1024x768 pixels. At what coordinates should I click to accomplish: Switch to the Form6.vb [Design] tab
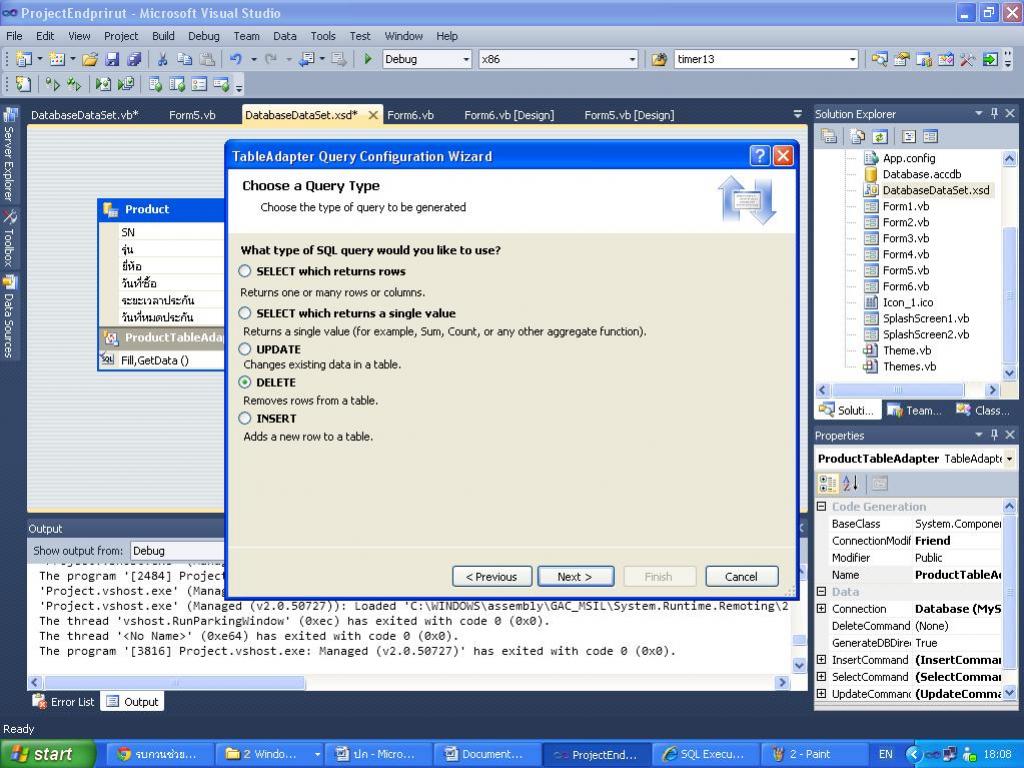[508, 115]
